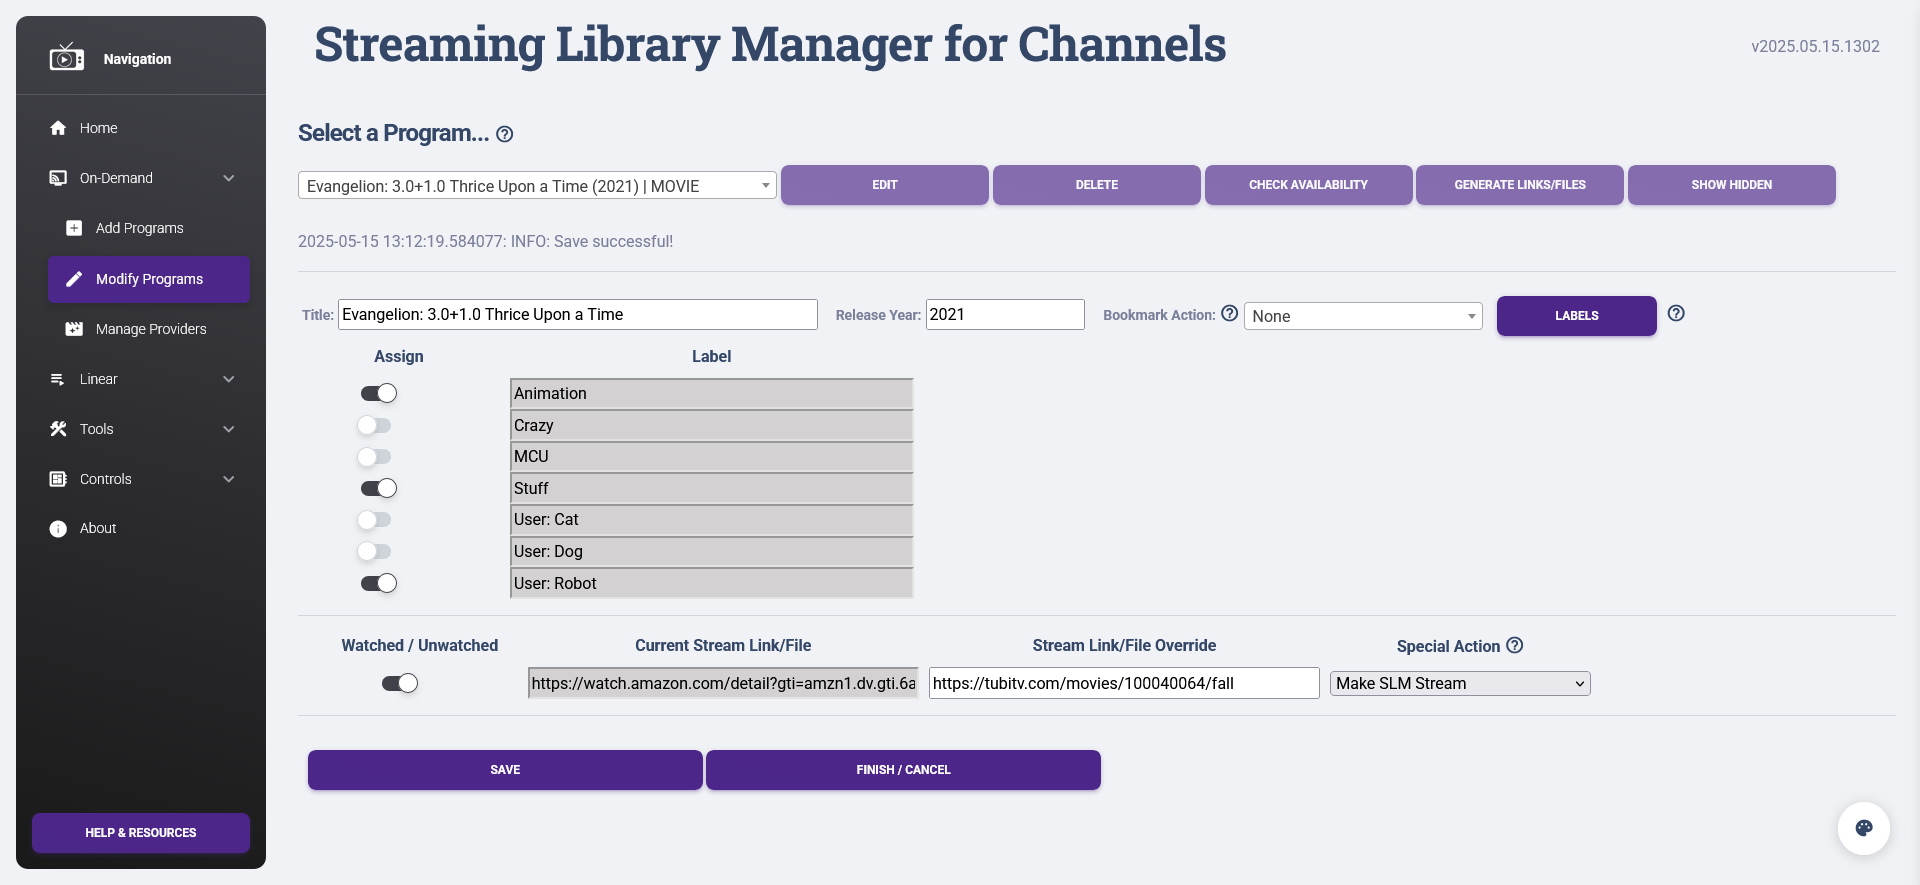Click the Controls panel icon
The height and width of the screenshot is (885, 1920).
58,479
